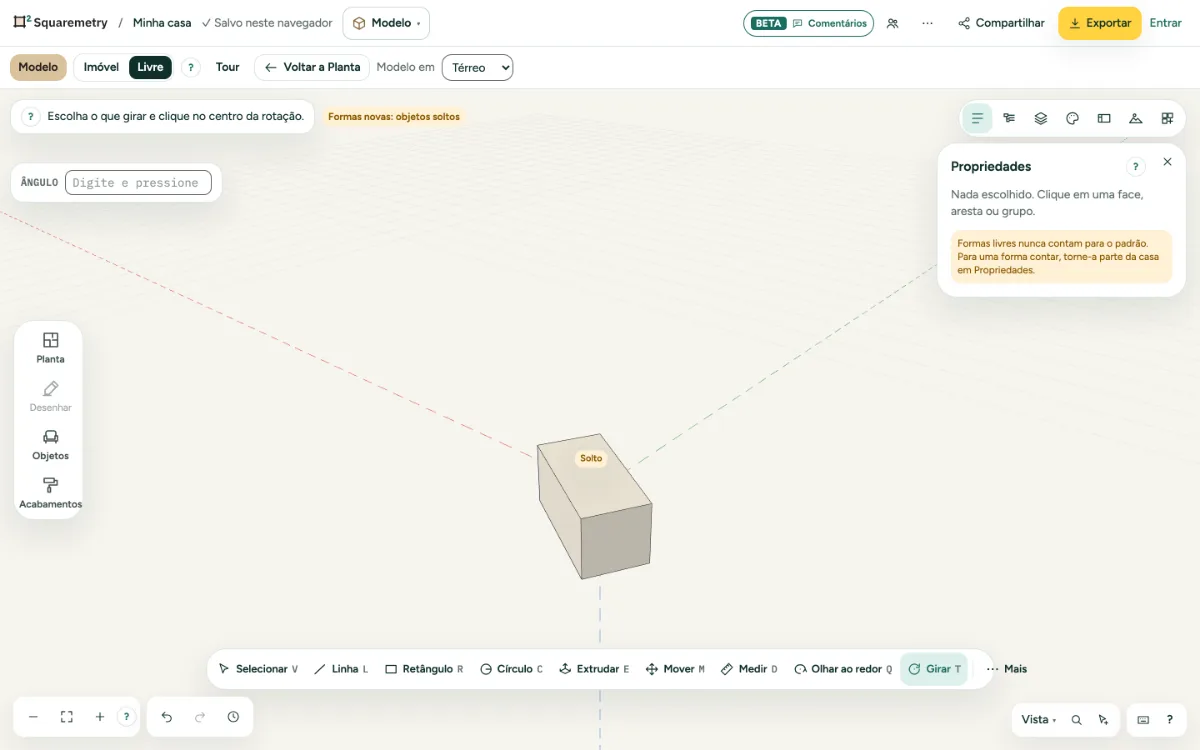Select the Girar rotate tool

coord(934,669)
